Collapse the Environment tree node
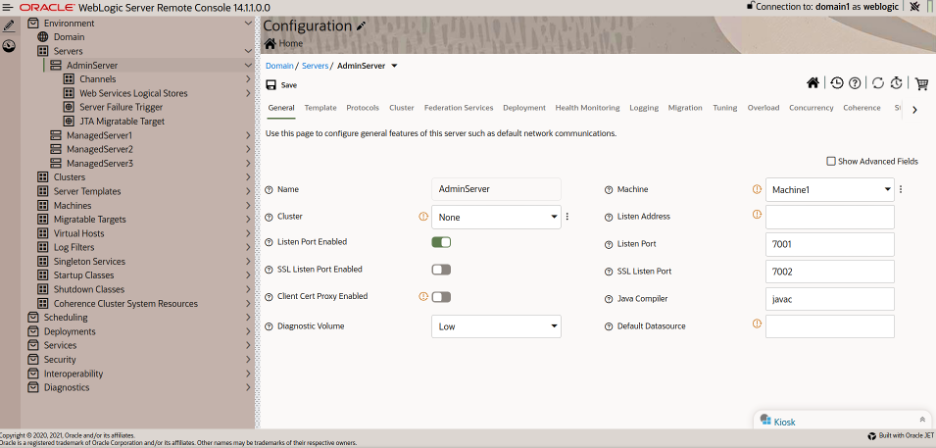This screenshot has height=448, width=936. (248, 23)
